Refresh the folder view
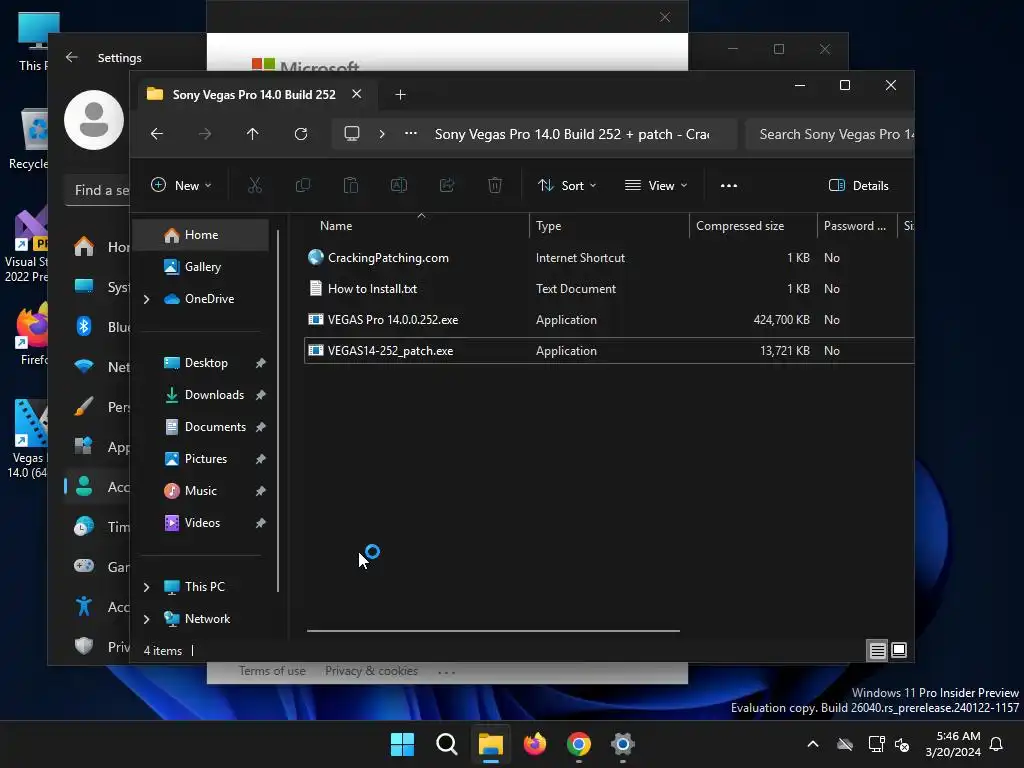Image resolution: width=1024 pixels, height=768 pixels. pyautogui.click(x=301, y=134)
